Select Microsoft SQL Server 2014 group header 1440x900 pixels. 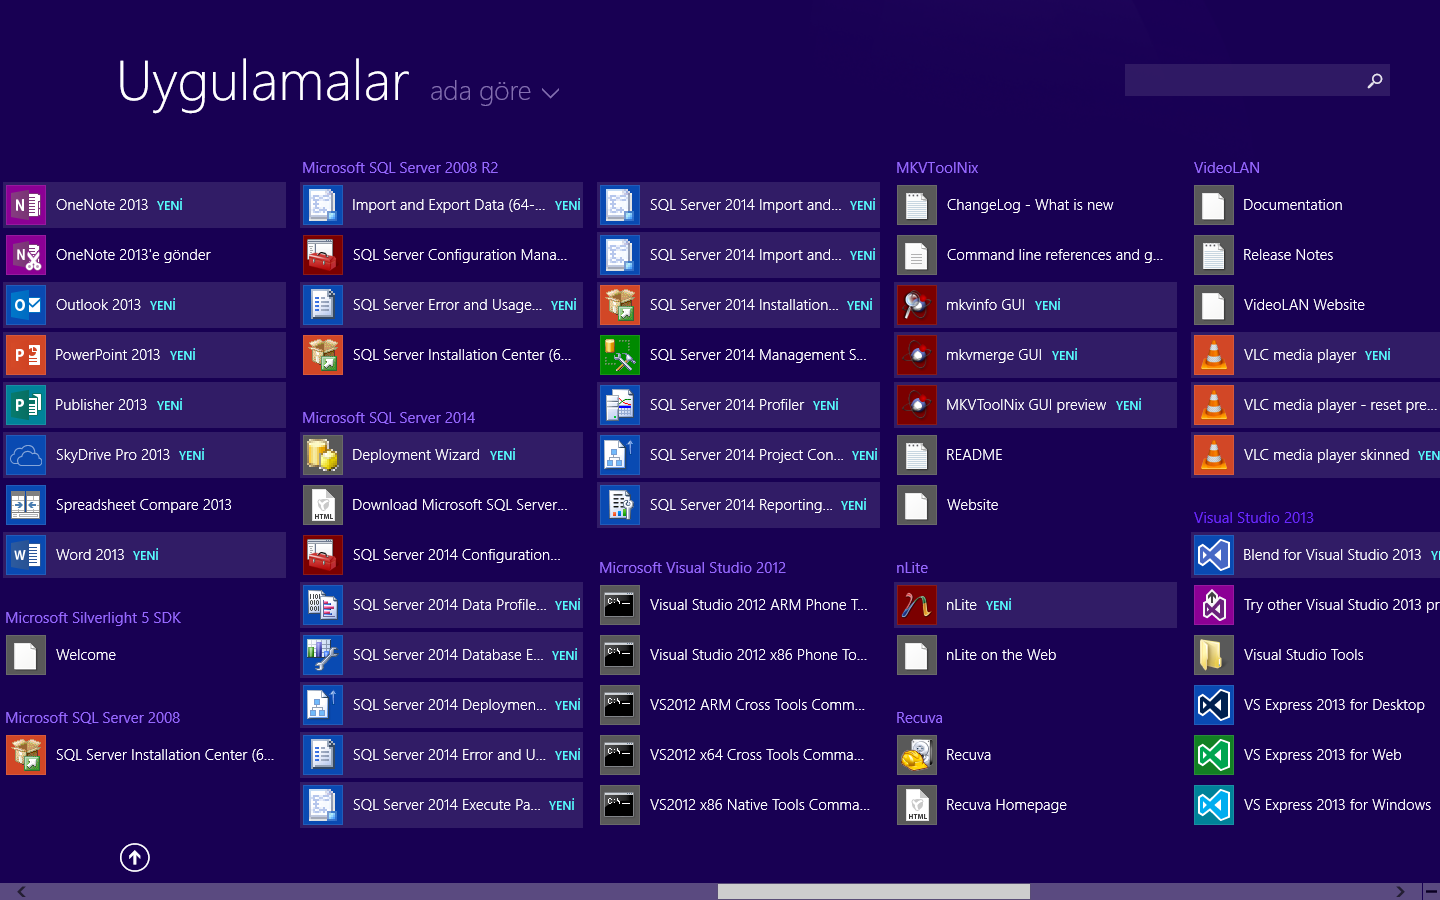point(388,418)
